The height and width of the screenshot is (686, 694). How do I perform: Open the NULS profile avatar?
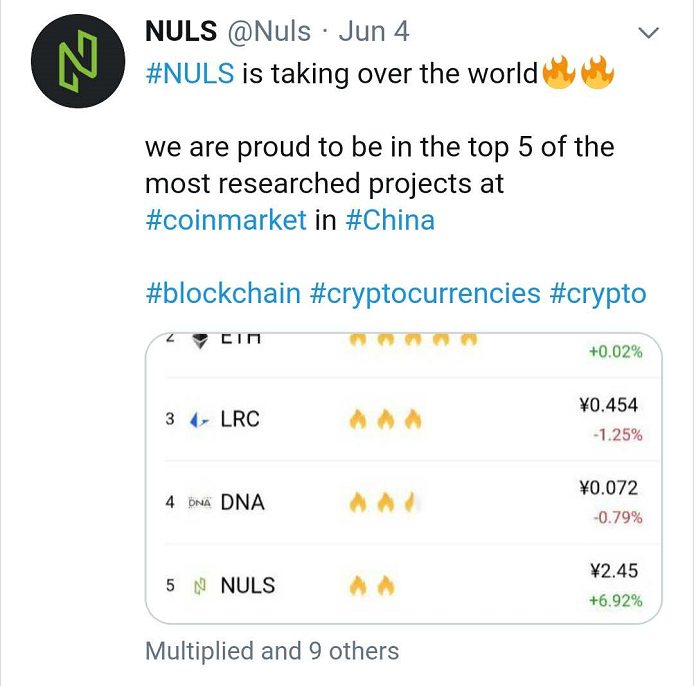(x=78, y=61)
